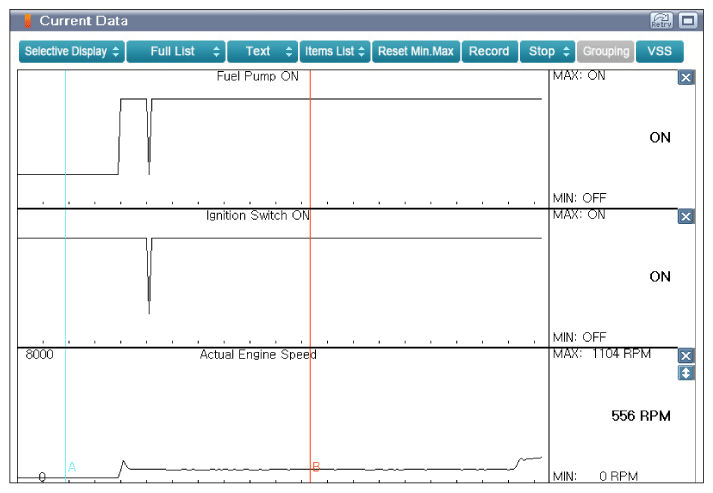This screenshot has height=493, width=713.
Task: Open the Full List dropdown
Action: tap(176, 51)
